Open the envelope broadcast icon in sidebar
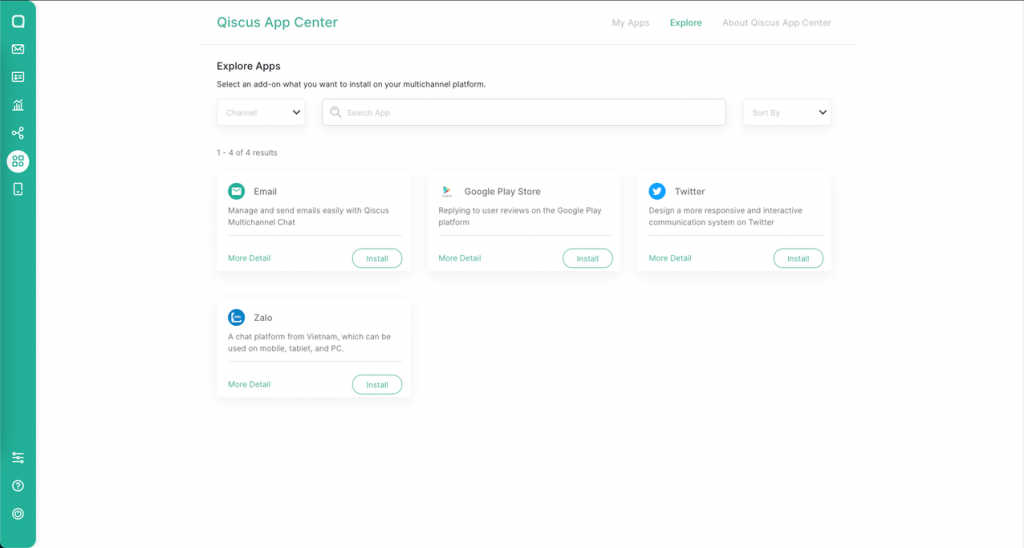 (18, 49)
